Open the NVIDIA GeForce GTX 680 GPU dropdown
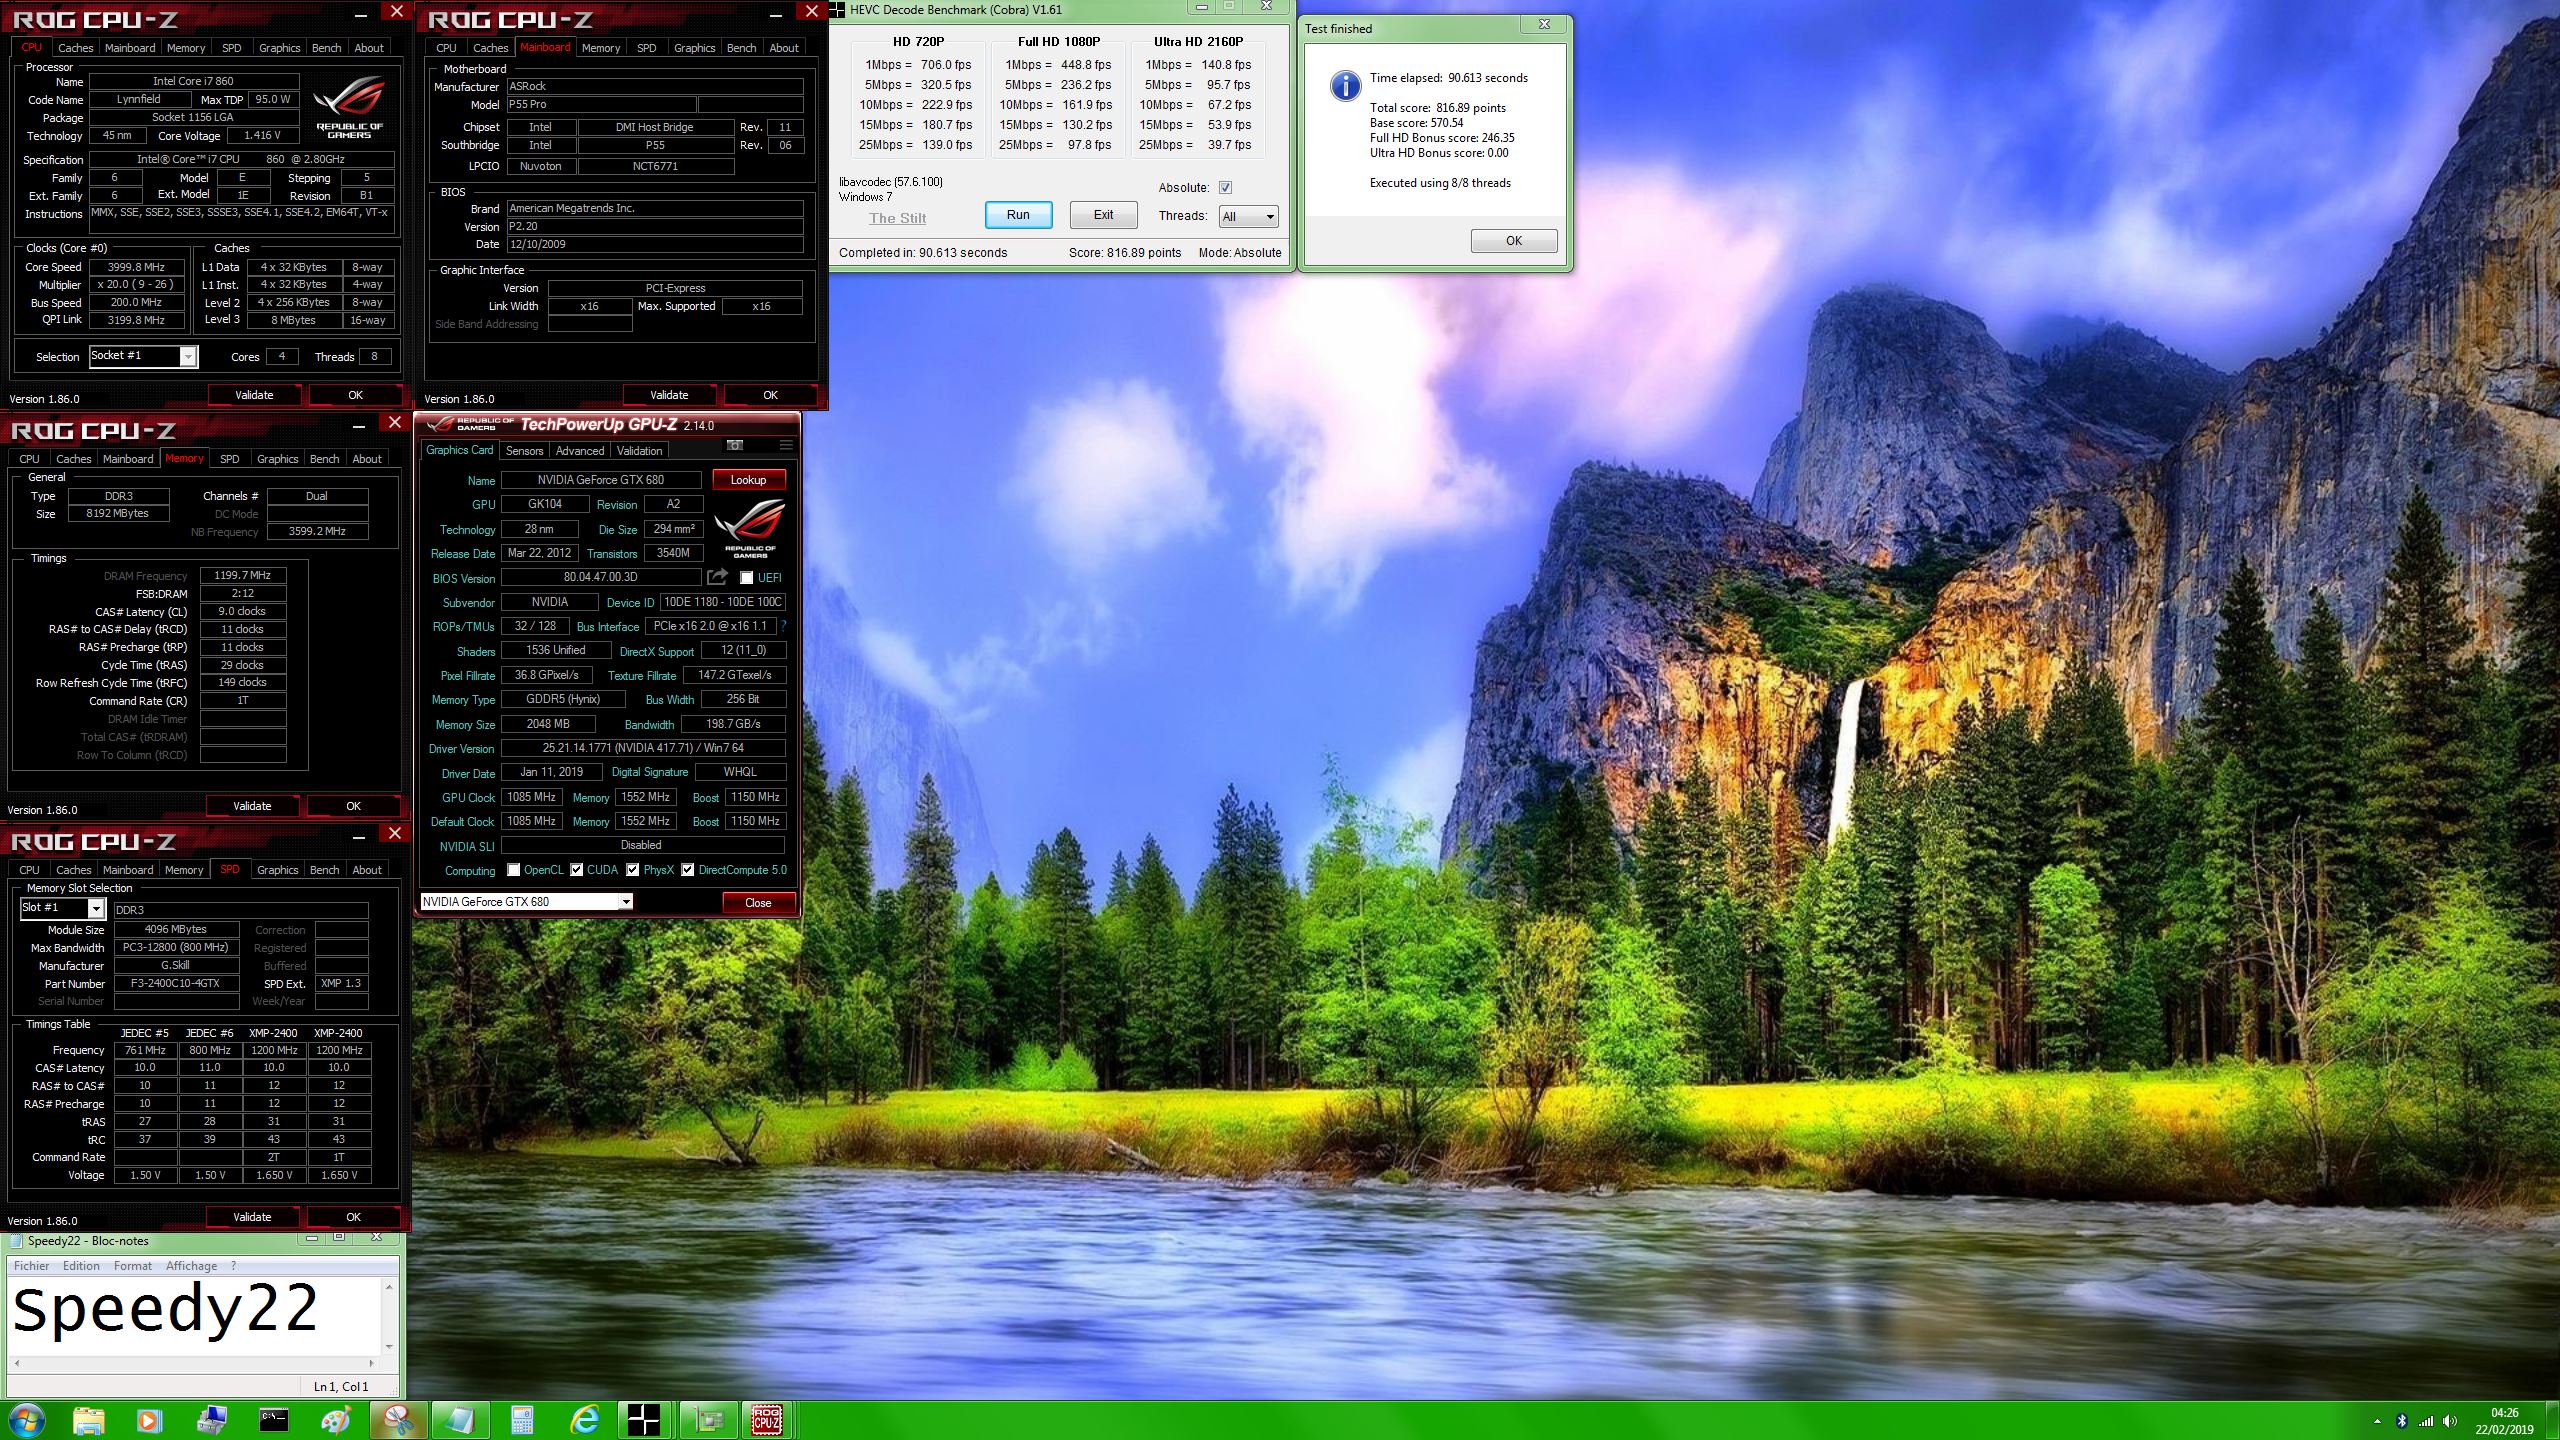 tap(526, 902)
